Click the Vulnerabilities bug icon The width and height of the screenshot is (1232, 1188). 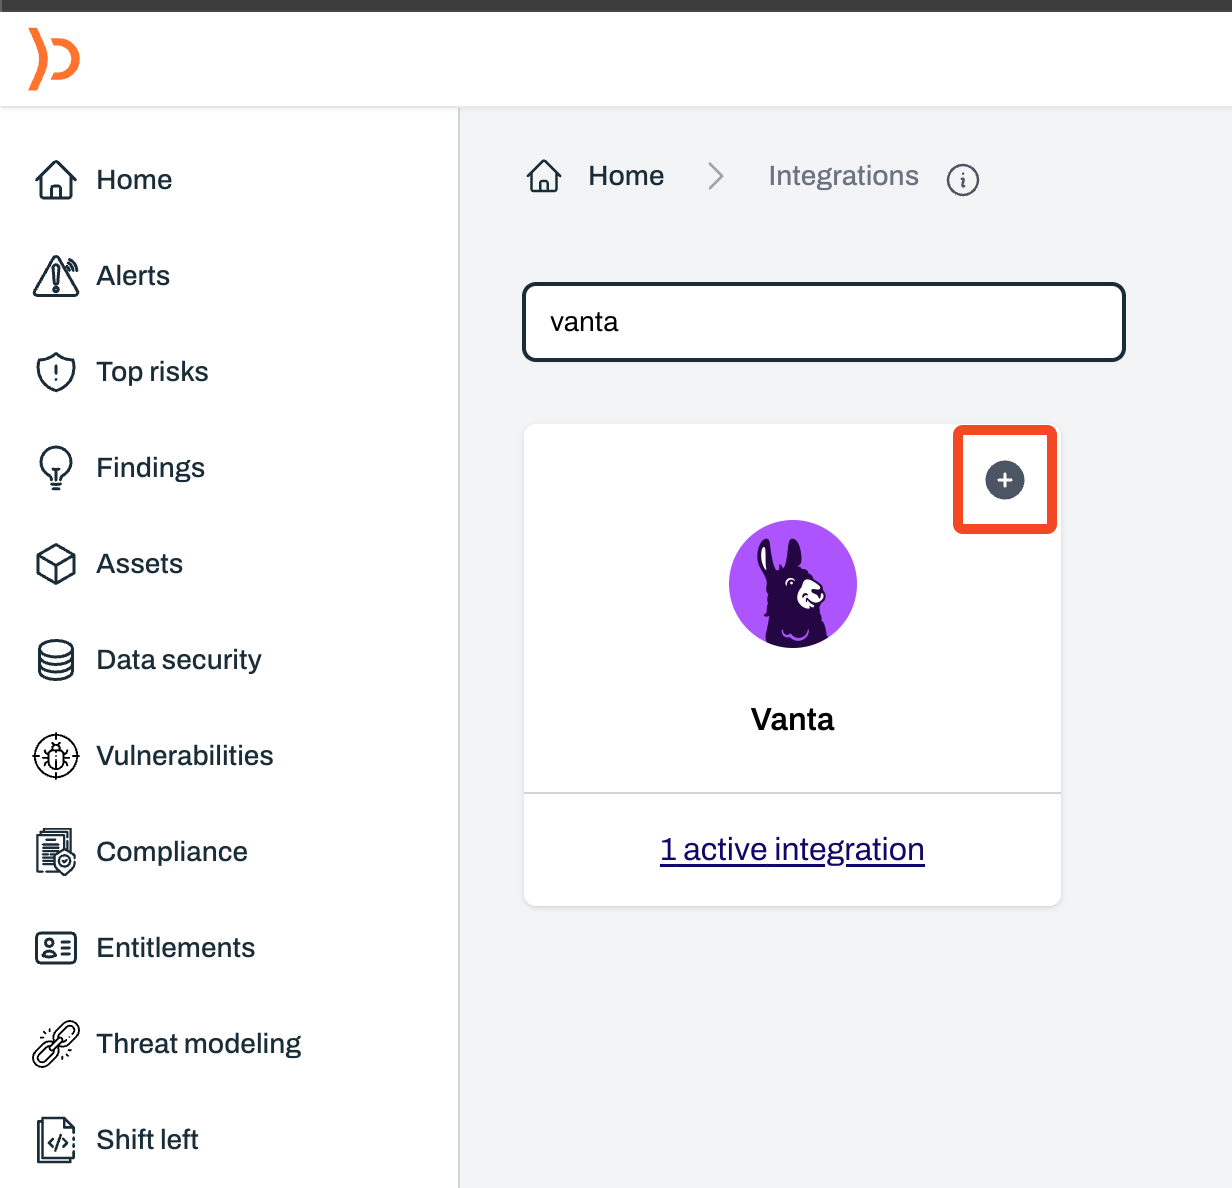(x=56, y=756)
